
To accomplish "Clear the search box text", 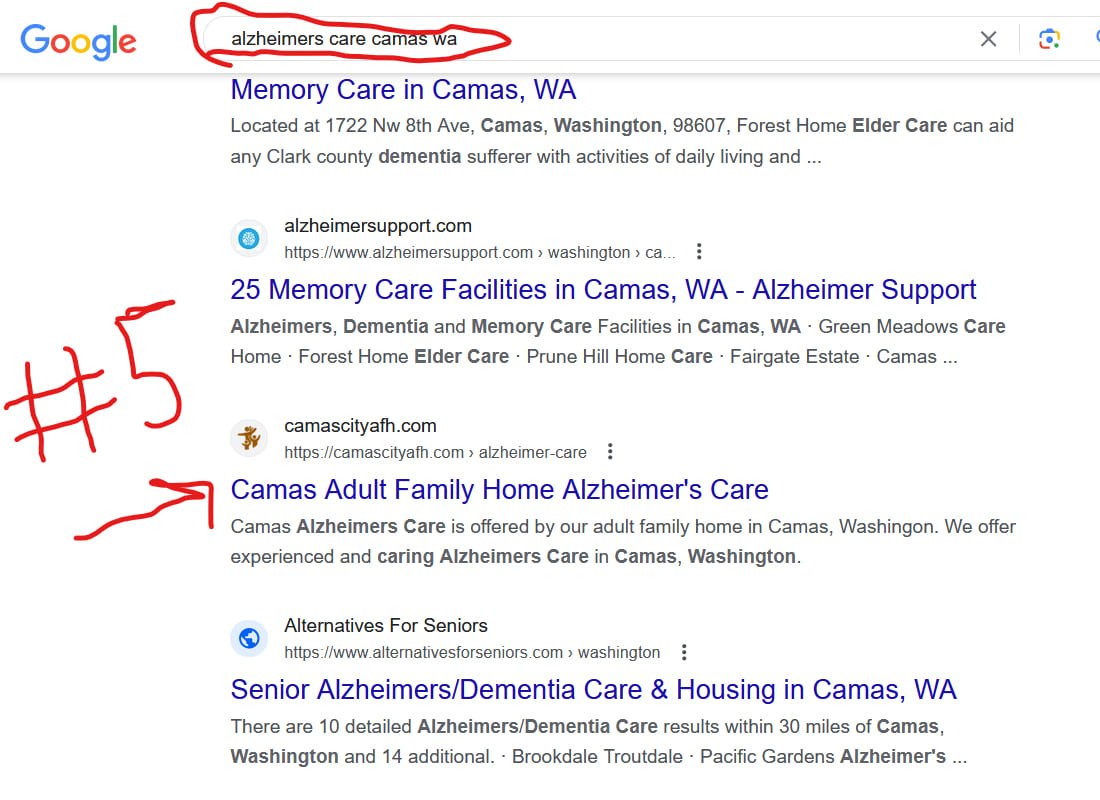I will tap(988, 39).
